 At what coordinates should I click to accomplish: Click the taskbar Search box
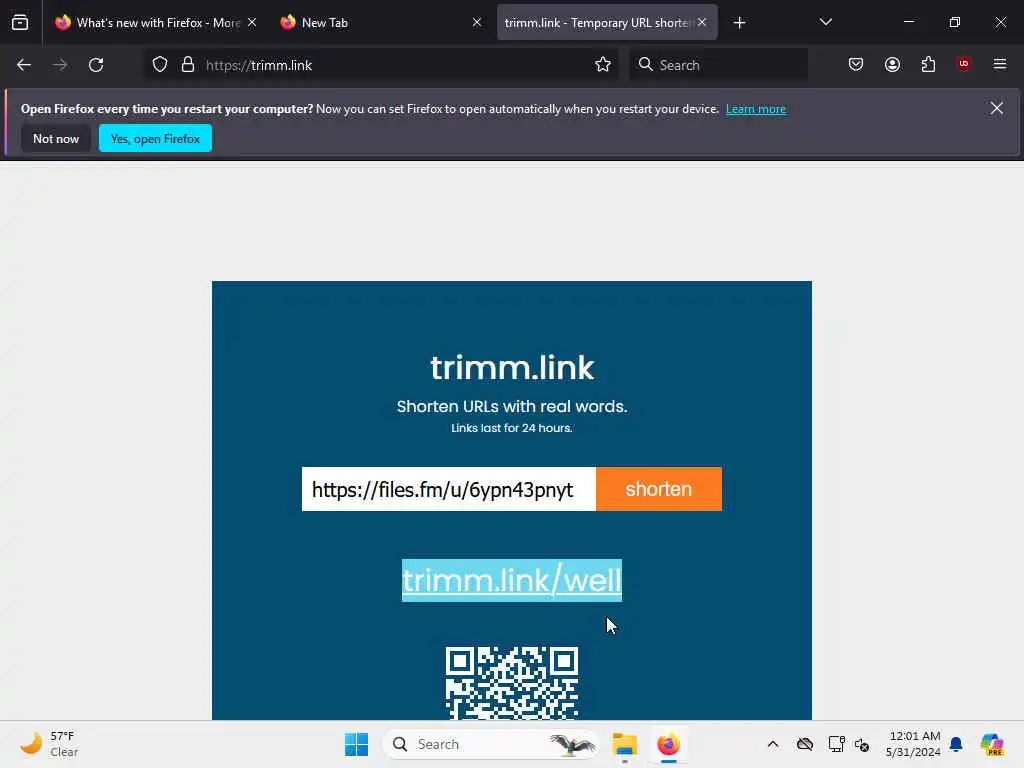[492, 744]
